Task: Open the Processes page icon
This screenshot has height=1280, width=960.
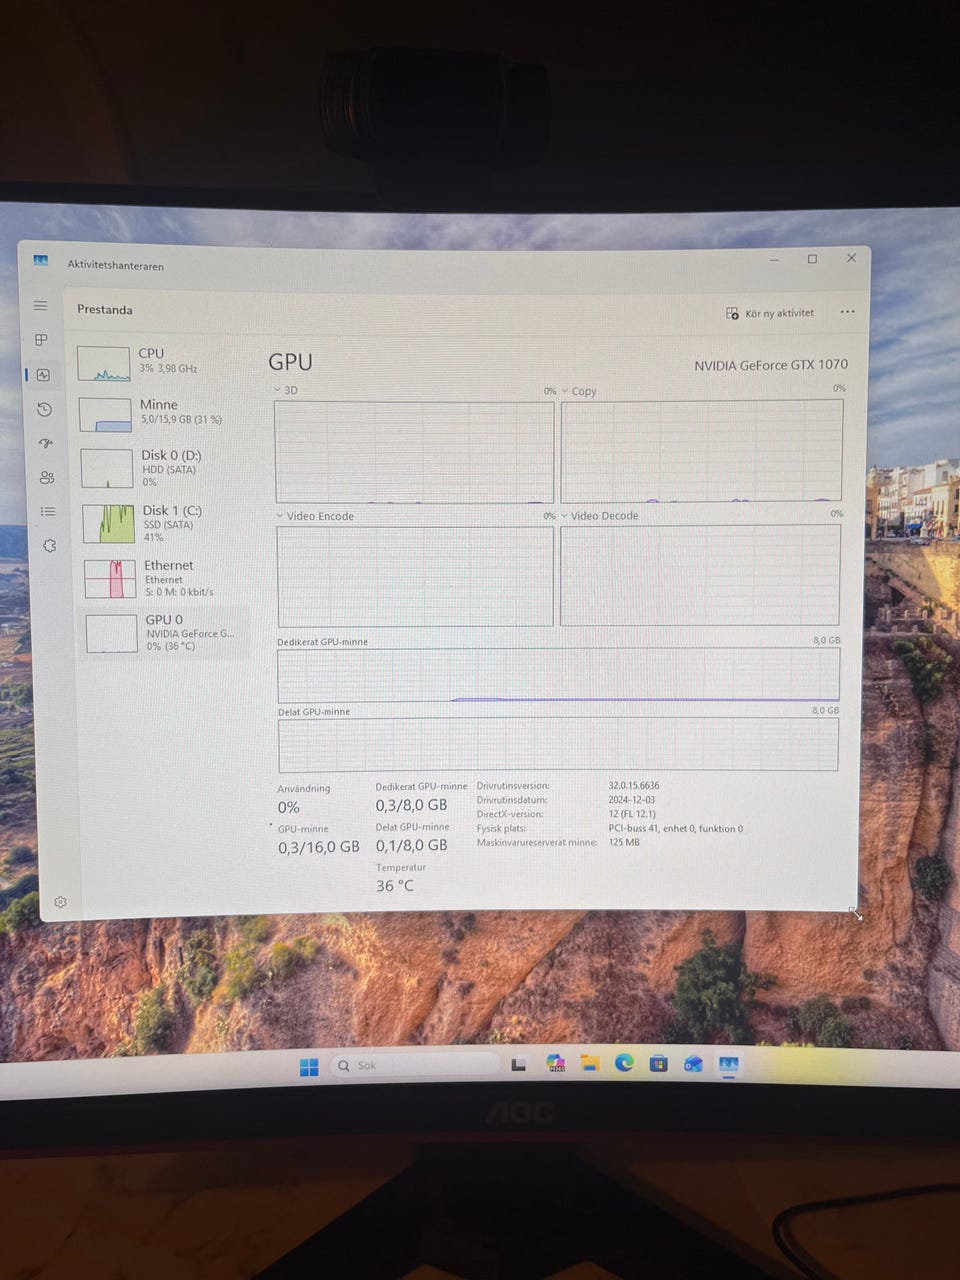Action: click(x=42, y=340)
